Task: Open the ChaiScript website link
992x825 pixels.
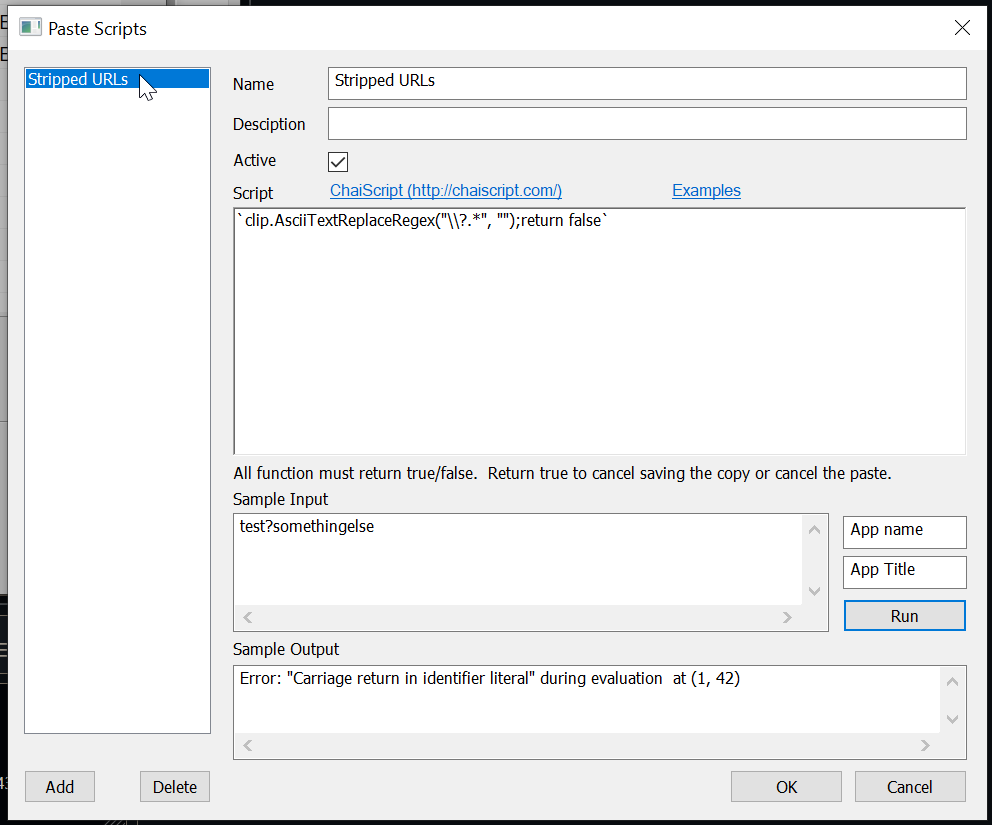Action: [446, 190]
